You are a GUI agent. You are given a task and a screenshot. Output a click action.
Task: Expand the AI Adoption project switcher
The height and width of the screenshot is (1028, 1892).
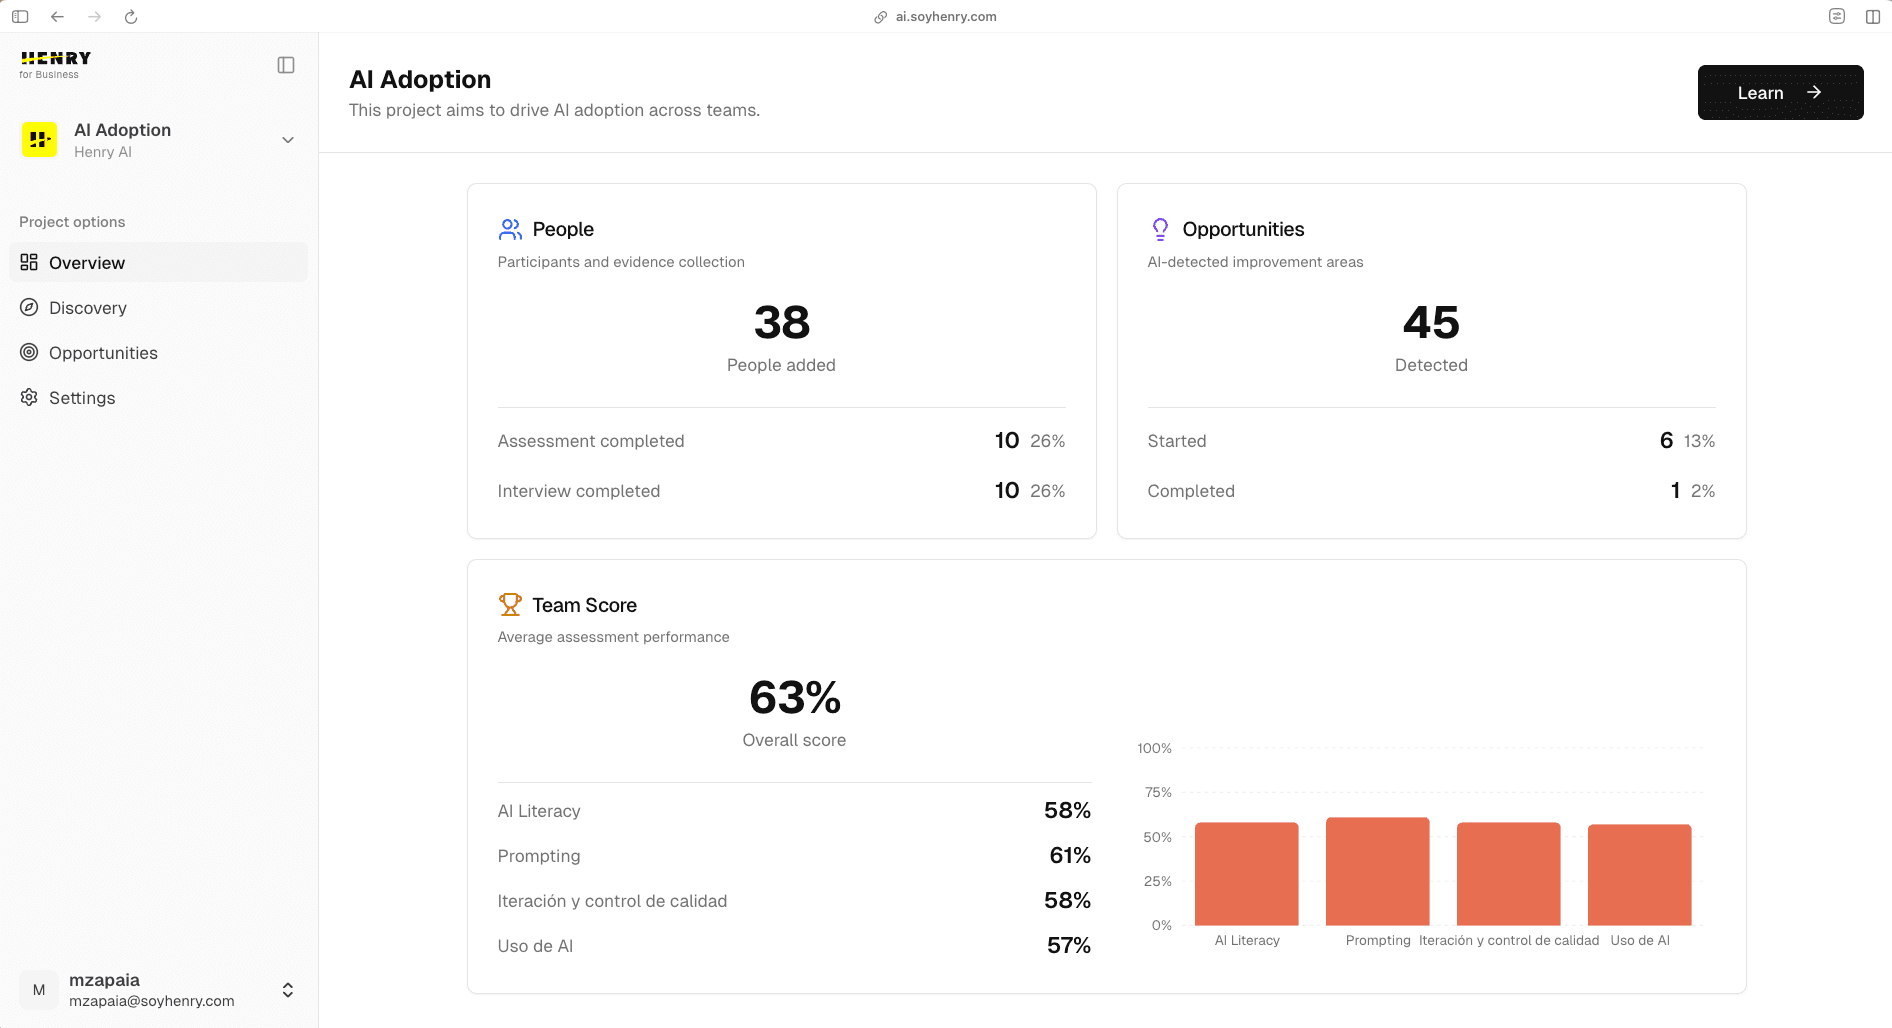[x=288, y=140]
